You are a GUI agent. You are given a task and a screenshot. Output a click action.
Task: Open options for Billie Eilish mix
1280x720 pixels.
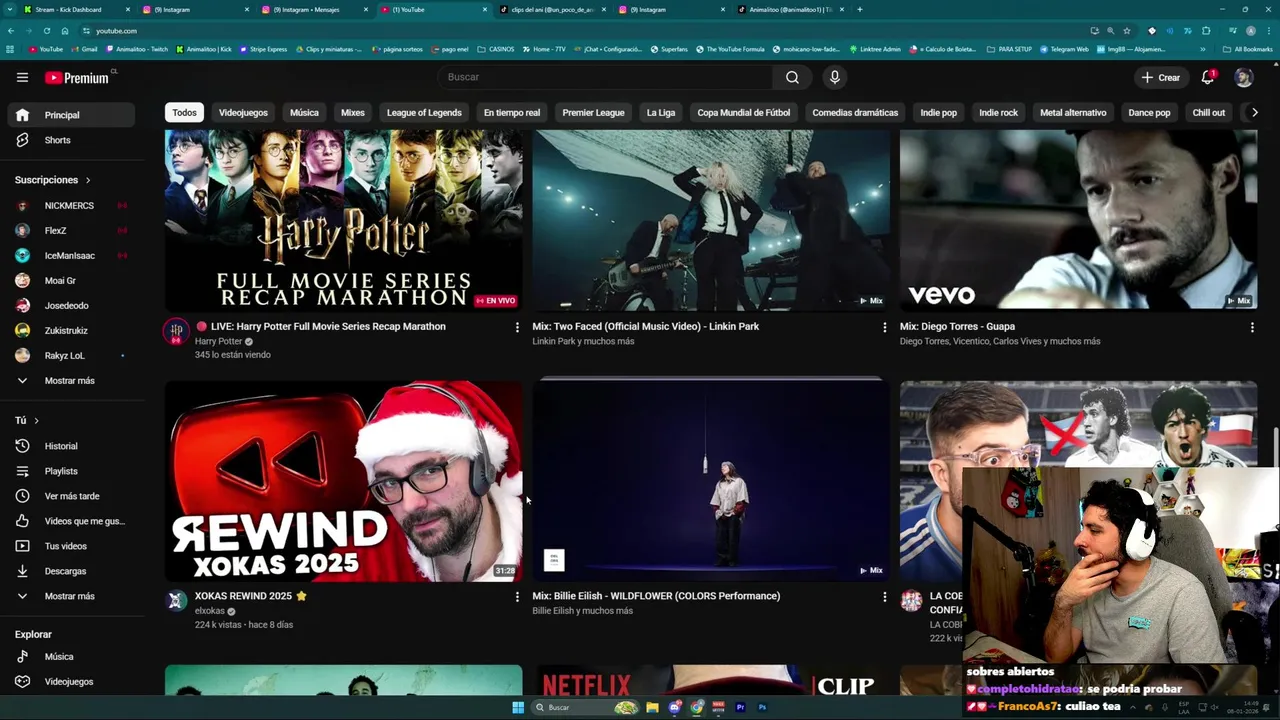coord(884,597)
